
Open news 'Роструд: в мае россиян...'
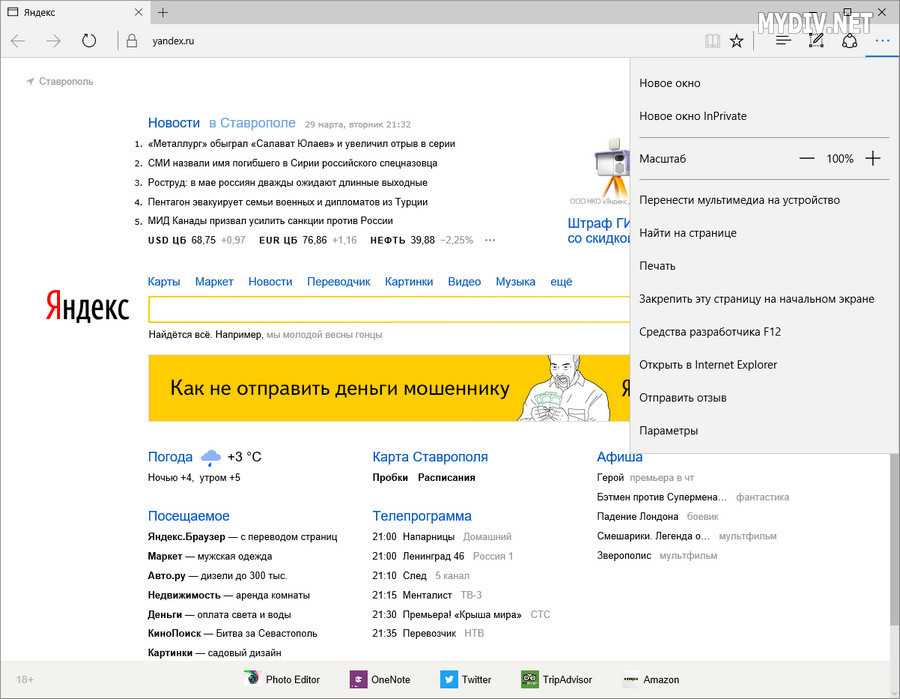pos(288,182)
